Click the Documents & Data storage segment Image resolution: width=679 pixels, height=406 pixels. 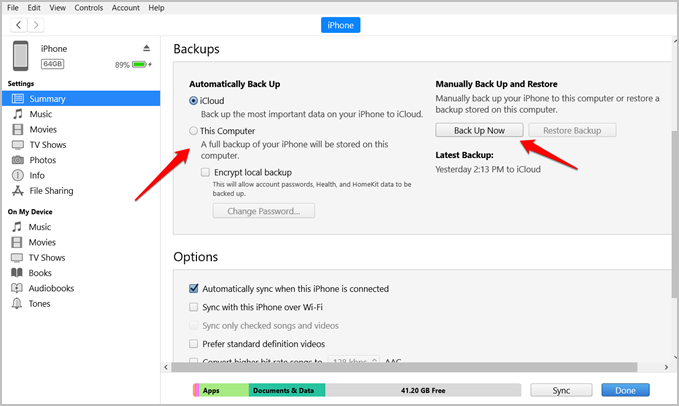pyautogui.click(x=287, y=390)
